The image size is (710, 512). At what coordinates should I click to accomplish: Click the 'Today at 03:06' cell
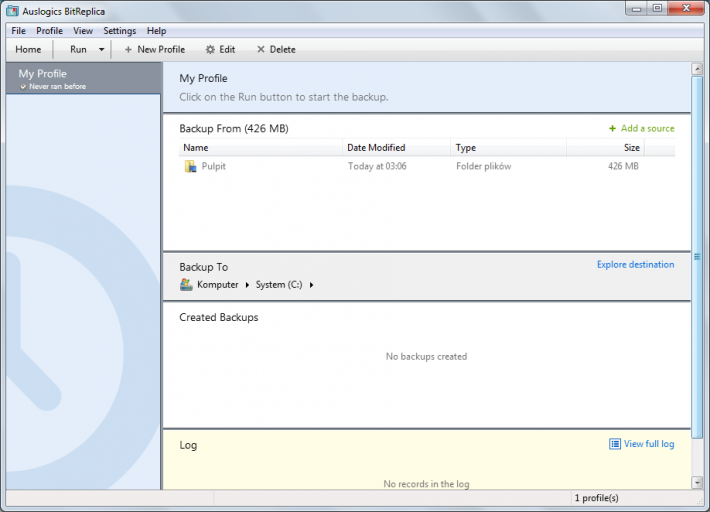(377, 166)
